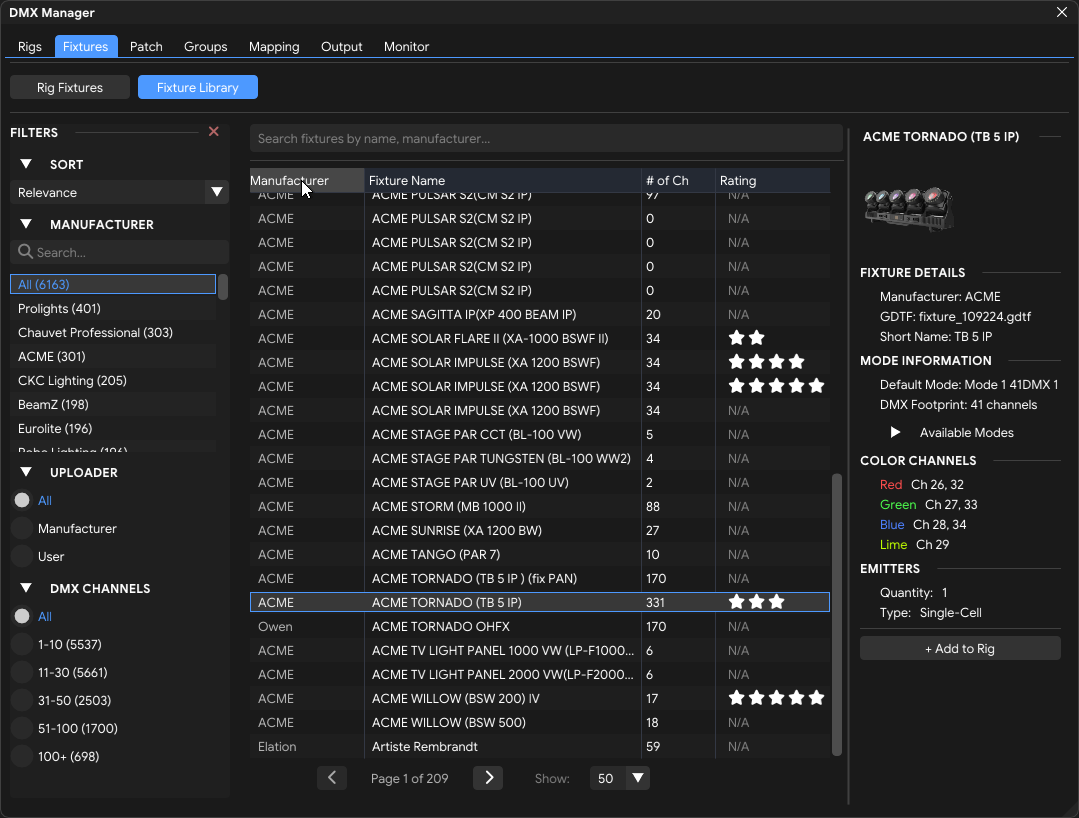Open the Show 50 per-page dropdown

[x=619, y=778]
